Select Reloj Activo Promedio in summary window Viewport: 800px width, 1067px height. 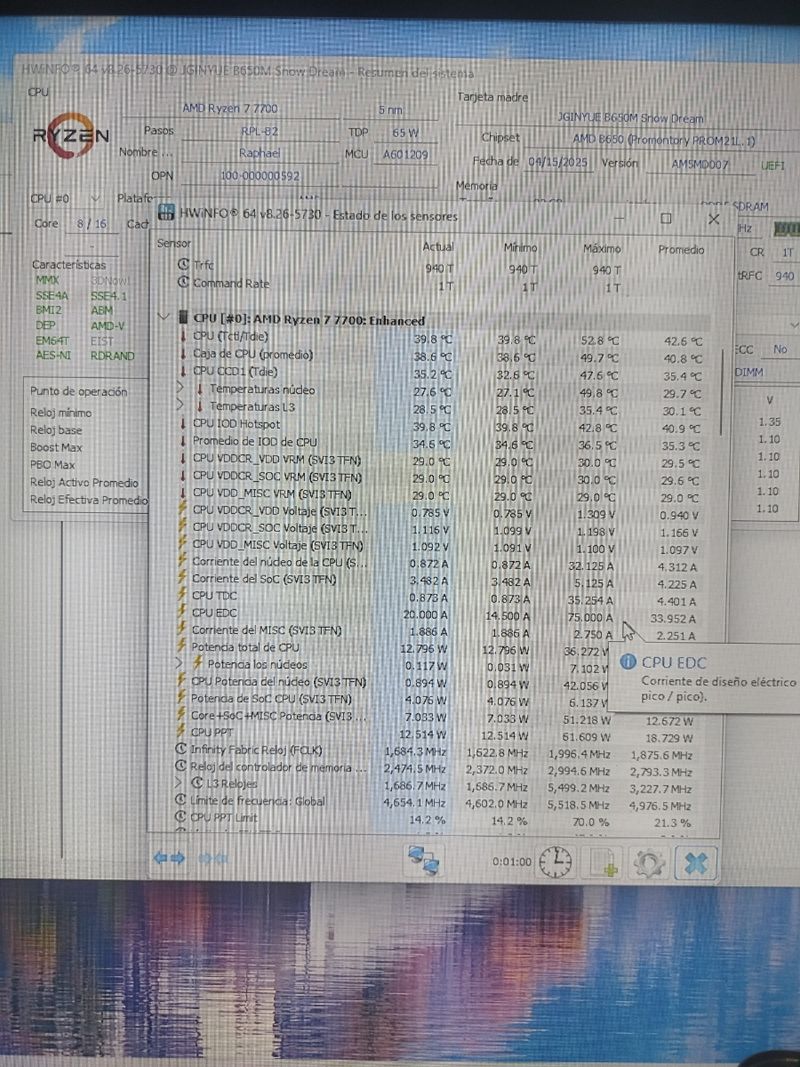84,482
